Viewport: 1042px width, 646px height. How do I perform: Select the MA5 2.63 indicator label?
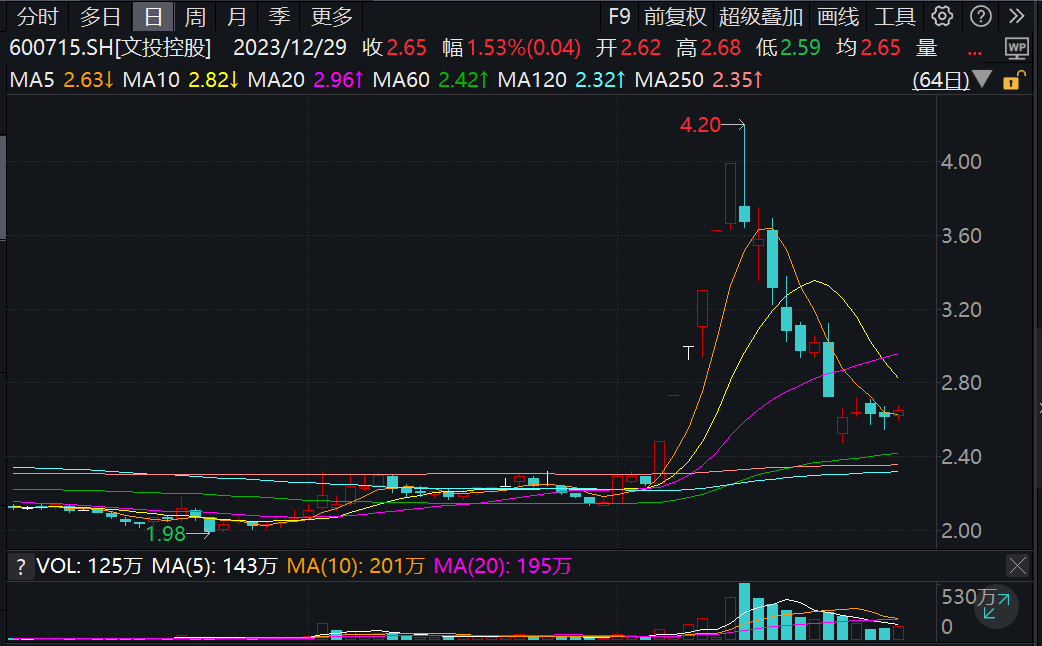(62, 80)
